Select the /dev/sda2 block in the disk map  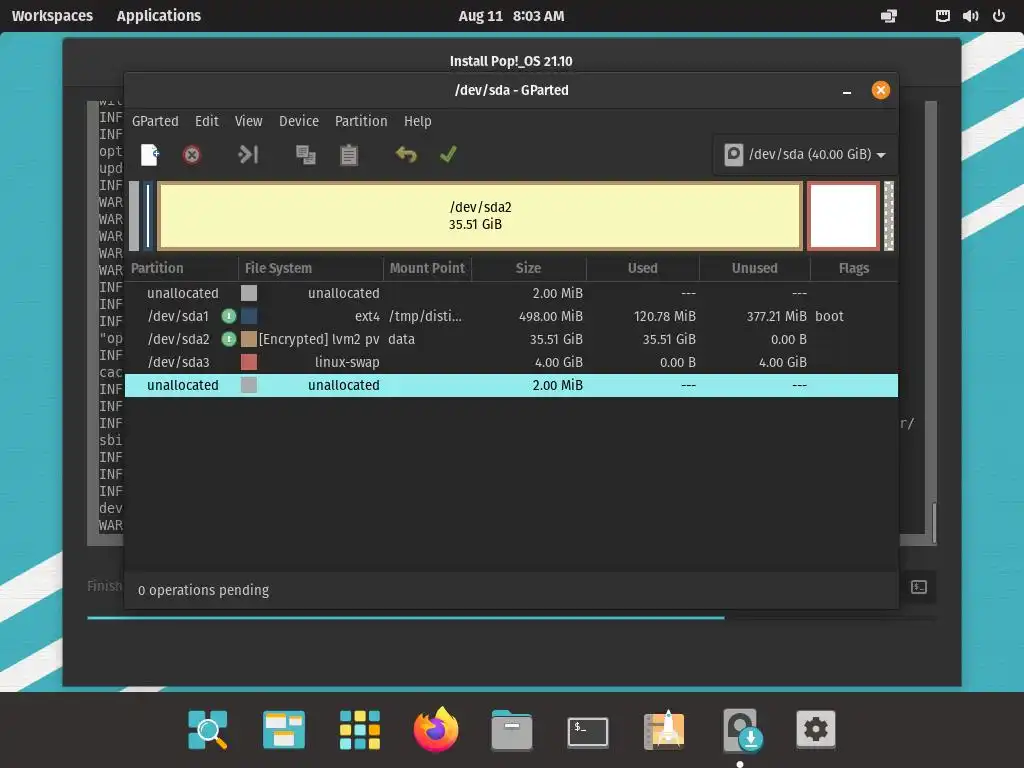coord(480,216)
